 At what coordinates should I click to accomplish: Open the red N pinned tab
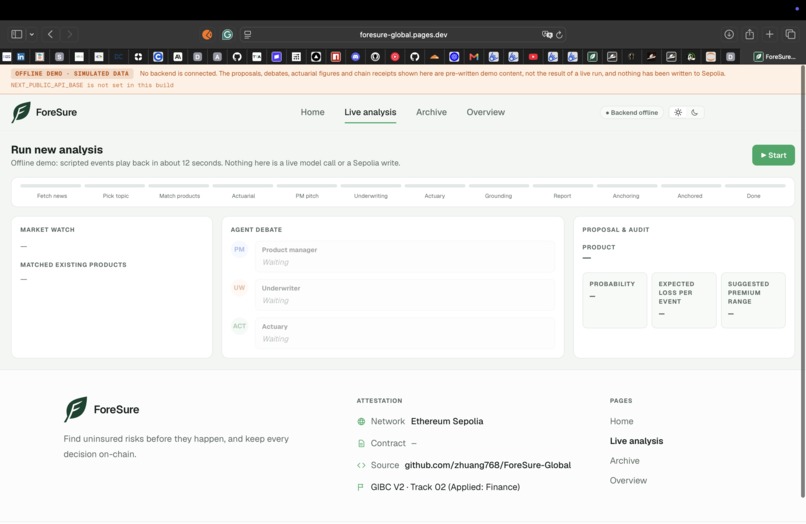[336, 57]
